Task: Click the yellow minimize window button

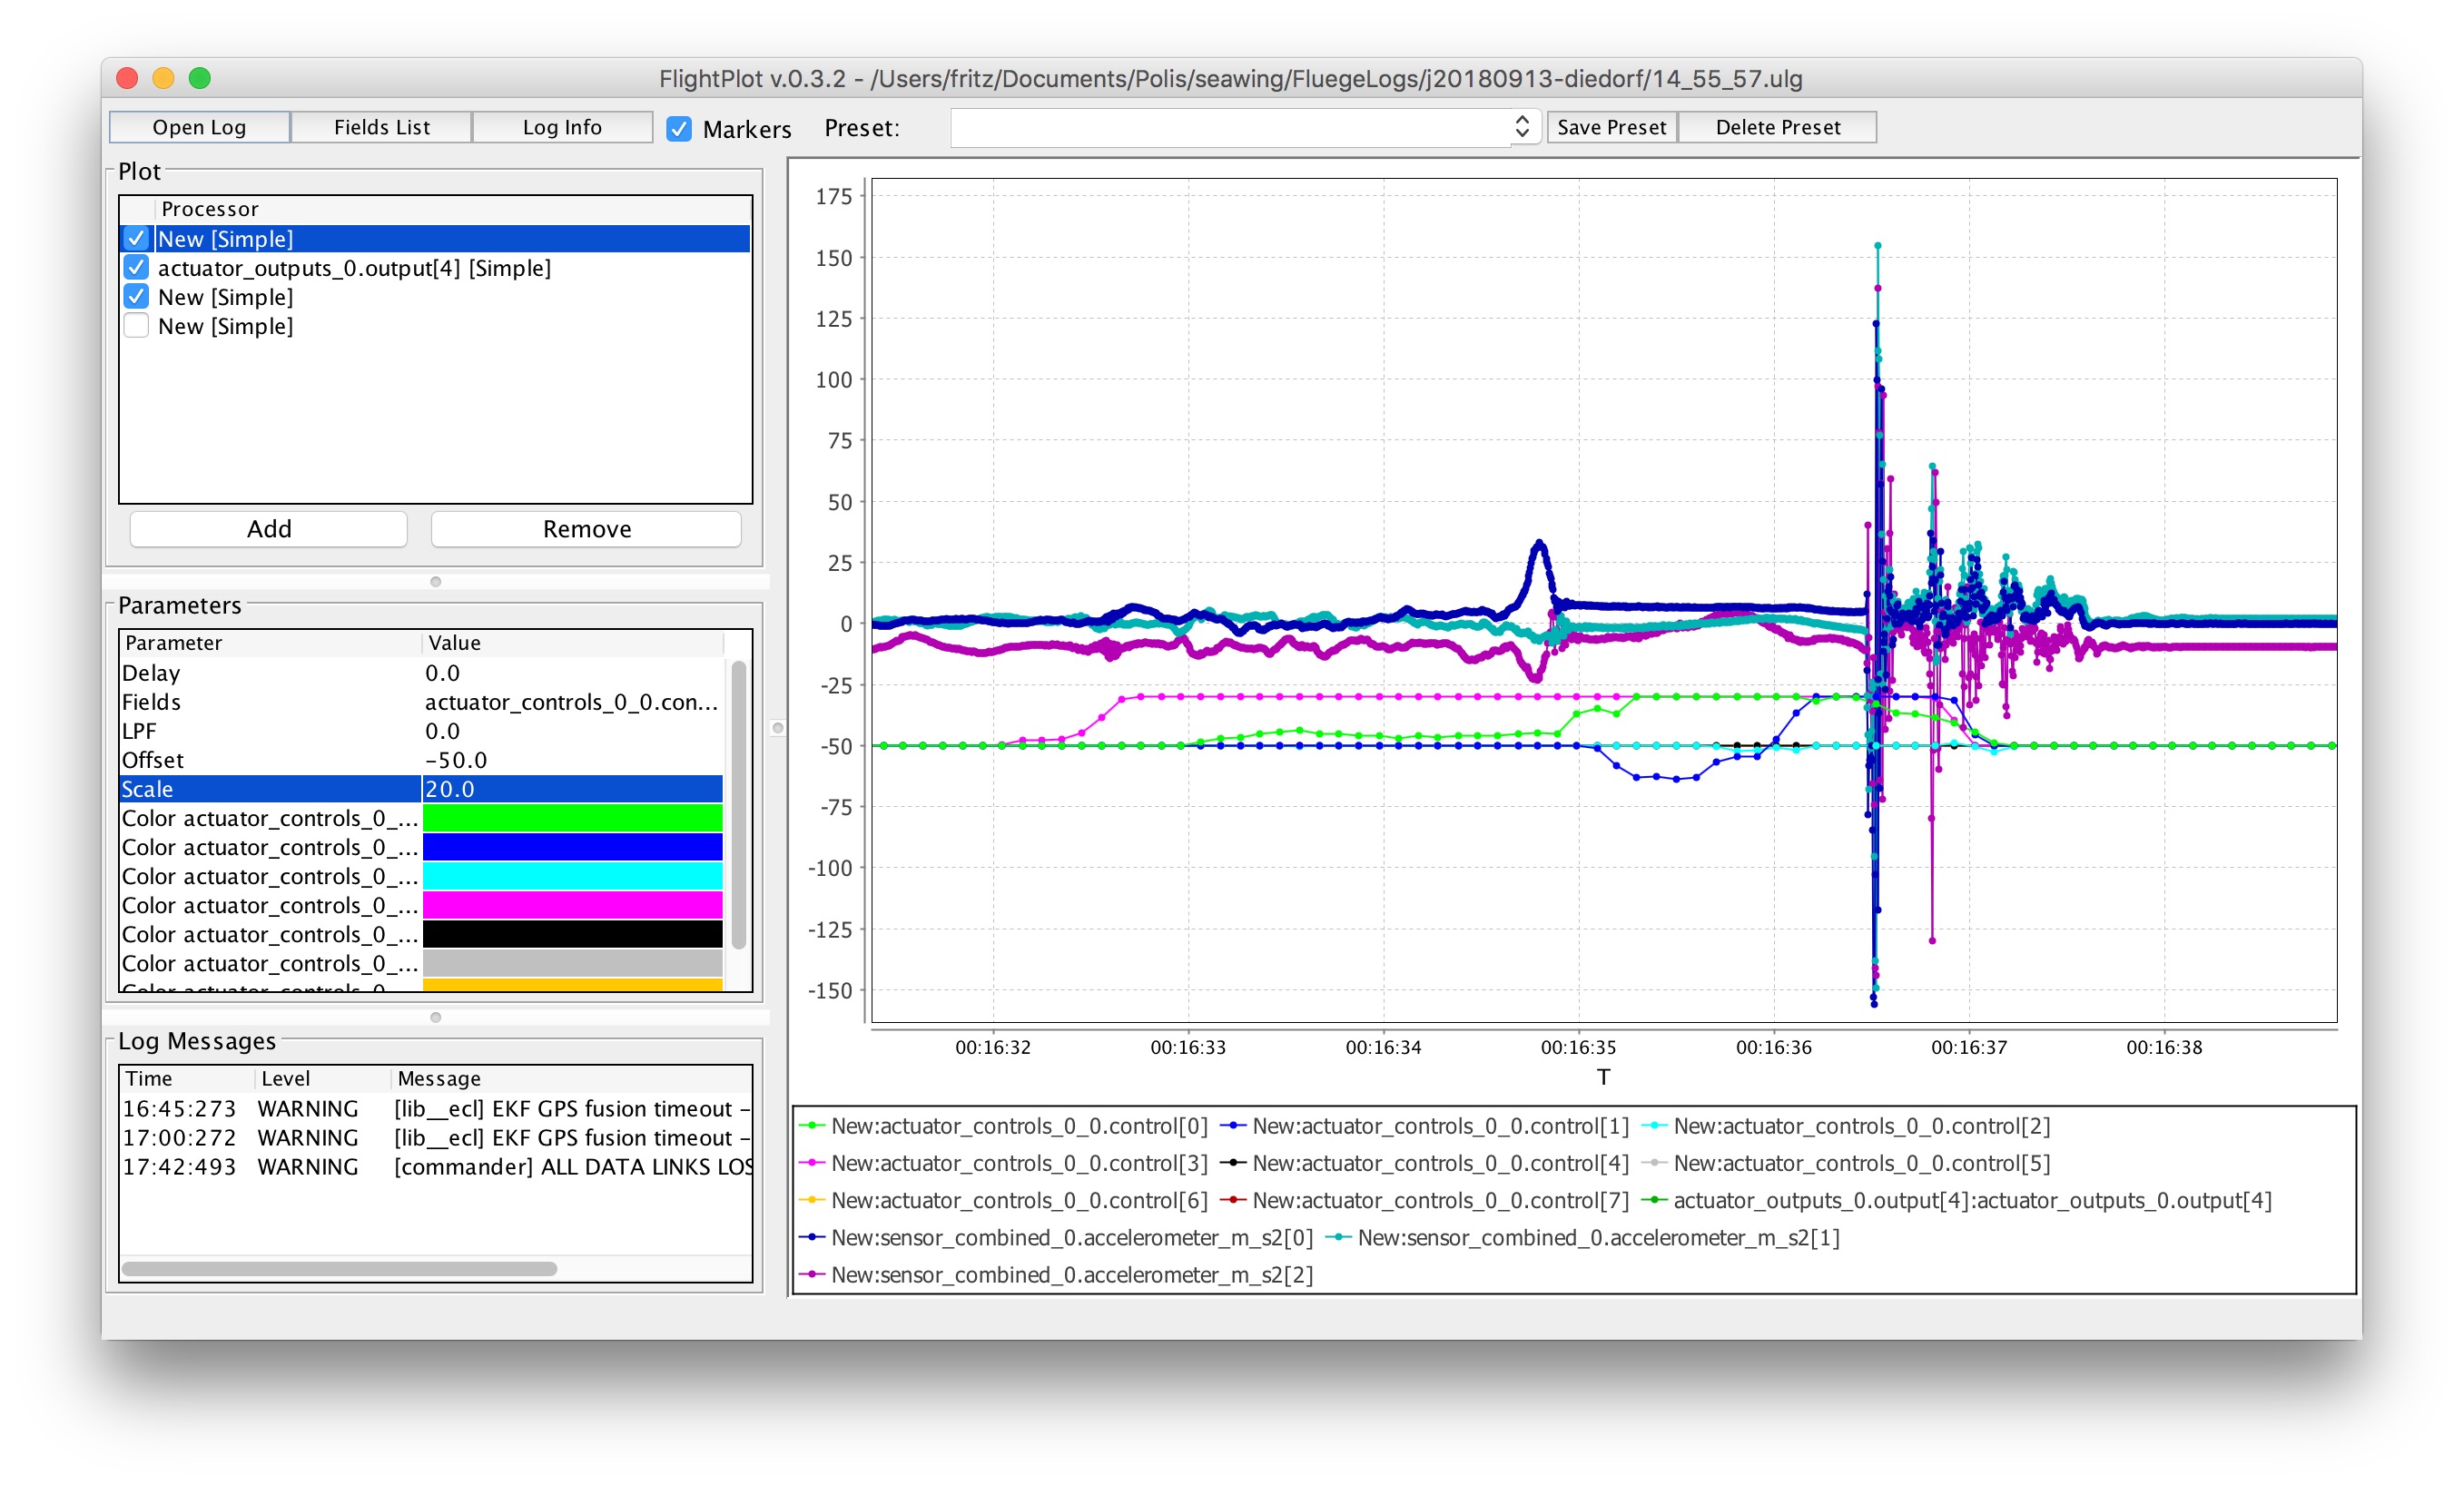Action: [163, 78]
